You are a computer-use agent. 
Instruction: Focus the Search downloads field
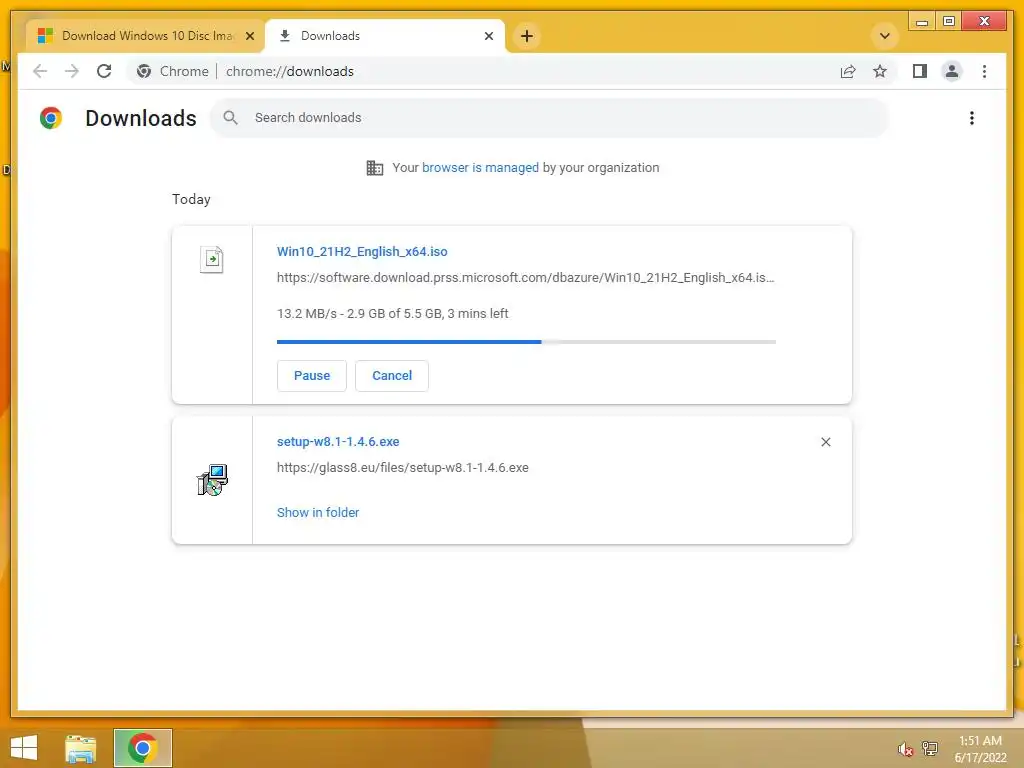pos(549,118)
